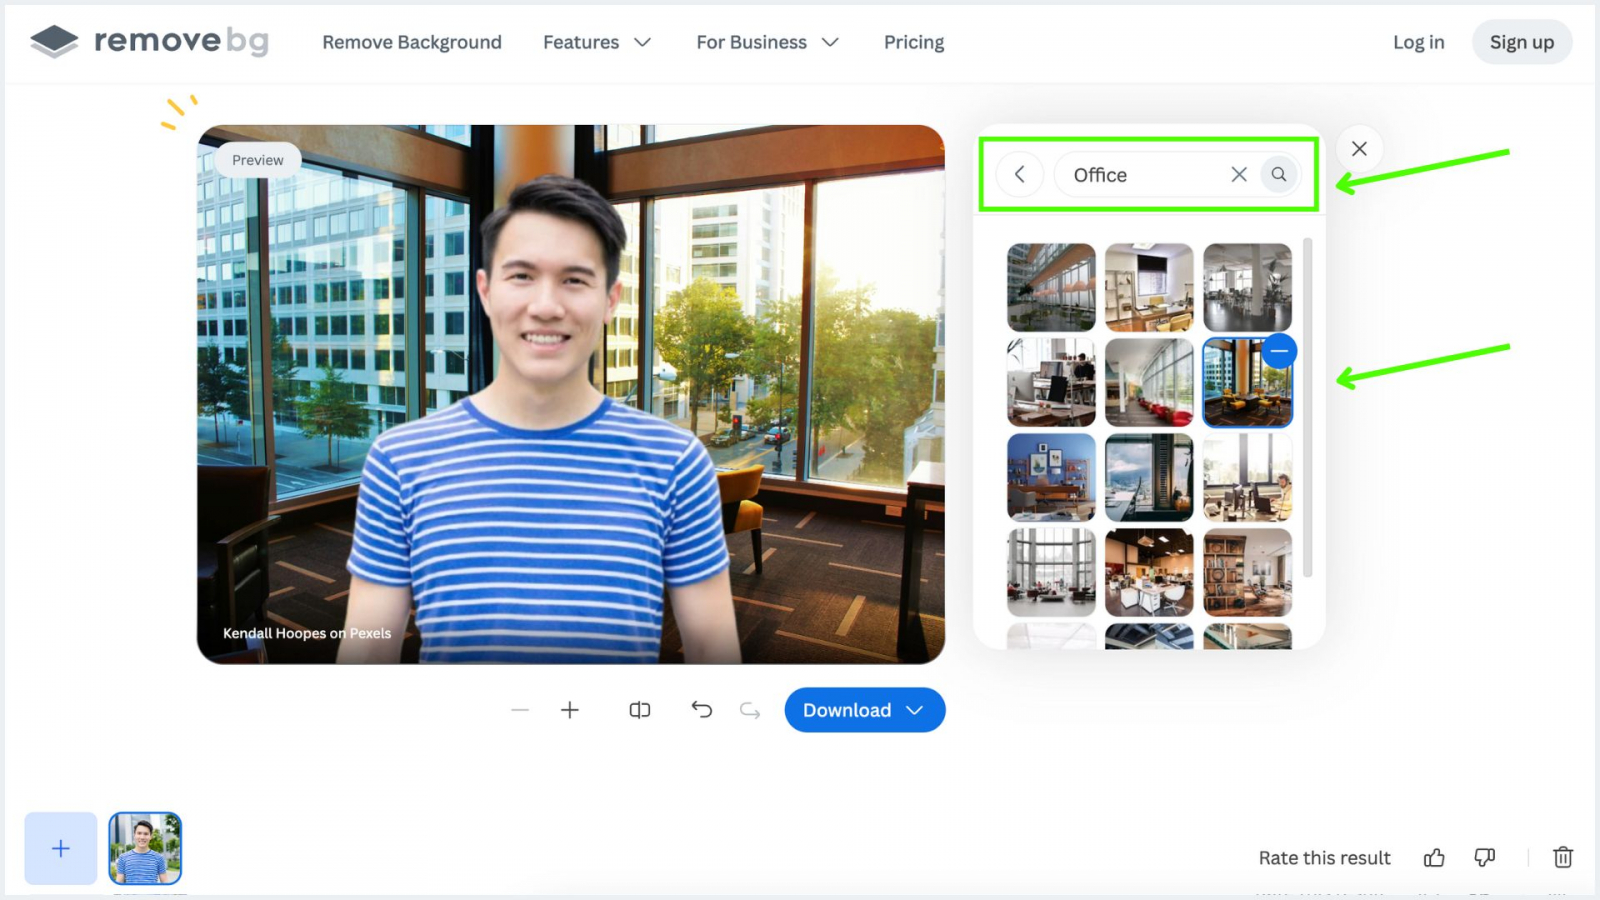Expand the For Business menu
The image size is (1600, 900).
(x=768, y=42)
